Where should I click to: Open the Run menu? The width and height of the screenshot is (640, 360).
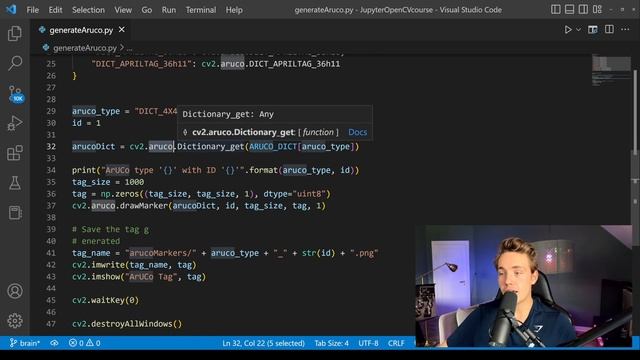(169, 10)
